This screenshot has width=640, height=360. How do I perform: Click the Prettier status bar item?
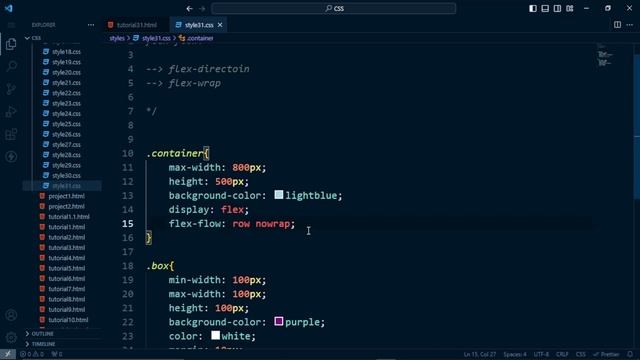point(606,354)
